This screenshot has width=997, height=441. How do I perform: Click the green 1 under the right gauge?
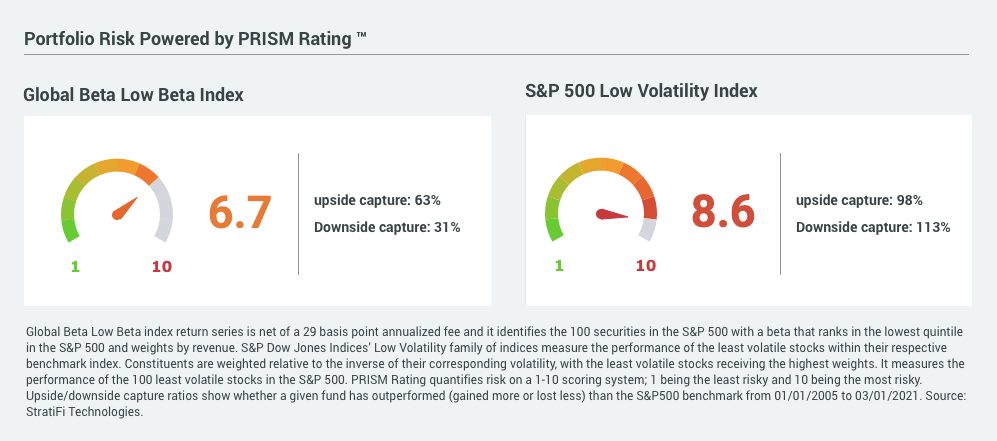[559, 265]
